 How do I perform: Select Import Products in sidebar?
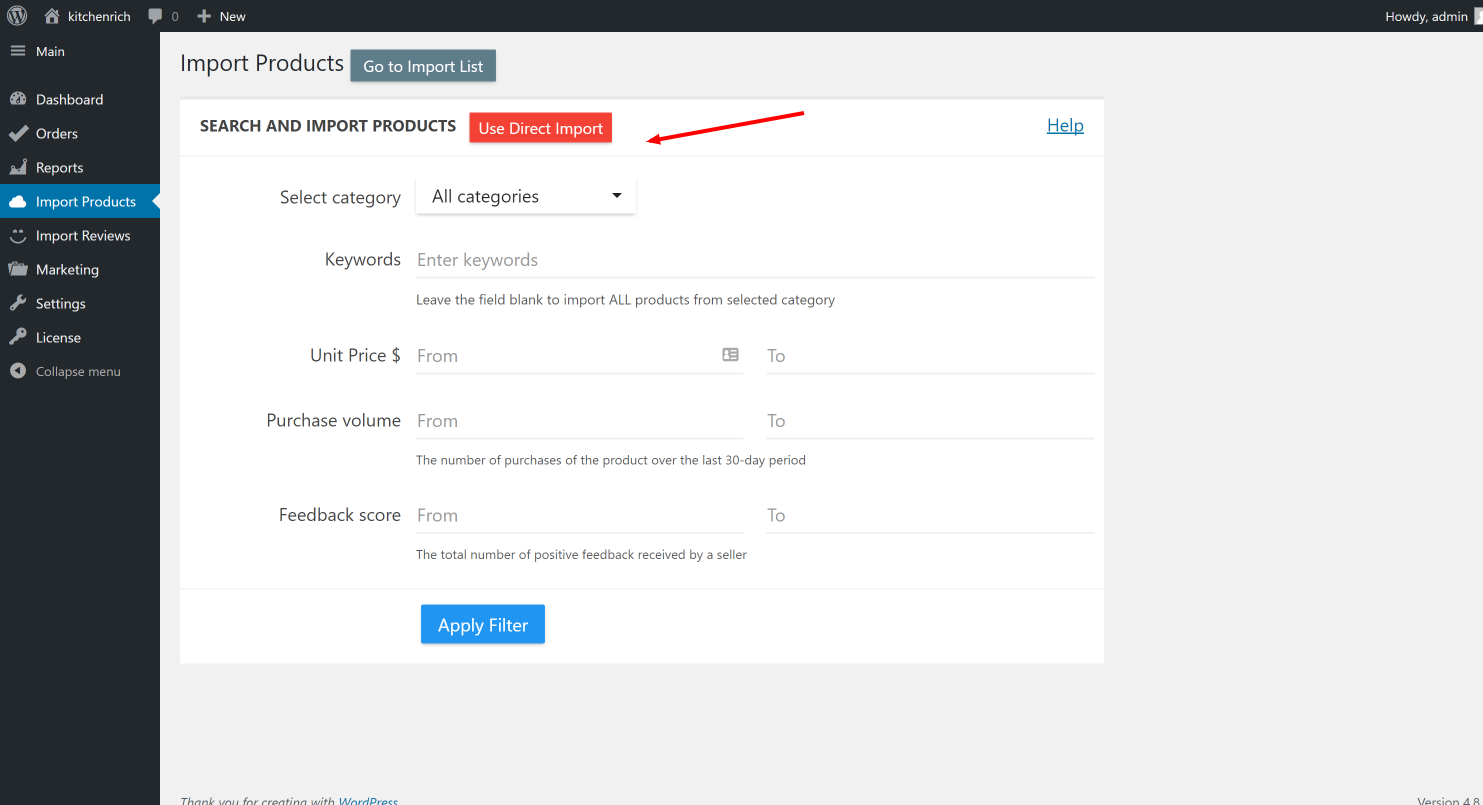tap(85, 201)
